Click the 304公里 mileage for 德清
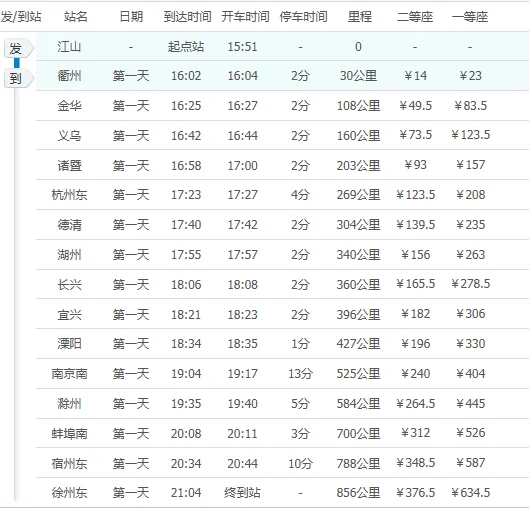The height and width of the screenshot is (508, 529). point(358,225)
